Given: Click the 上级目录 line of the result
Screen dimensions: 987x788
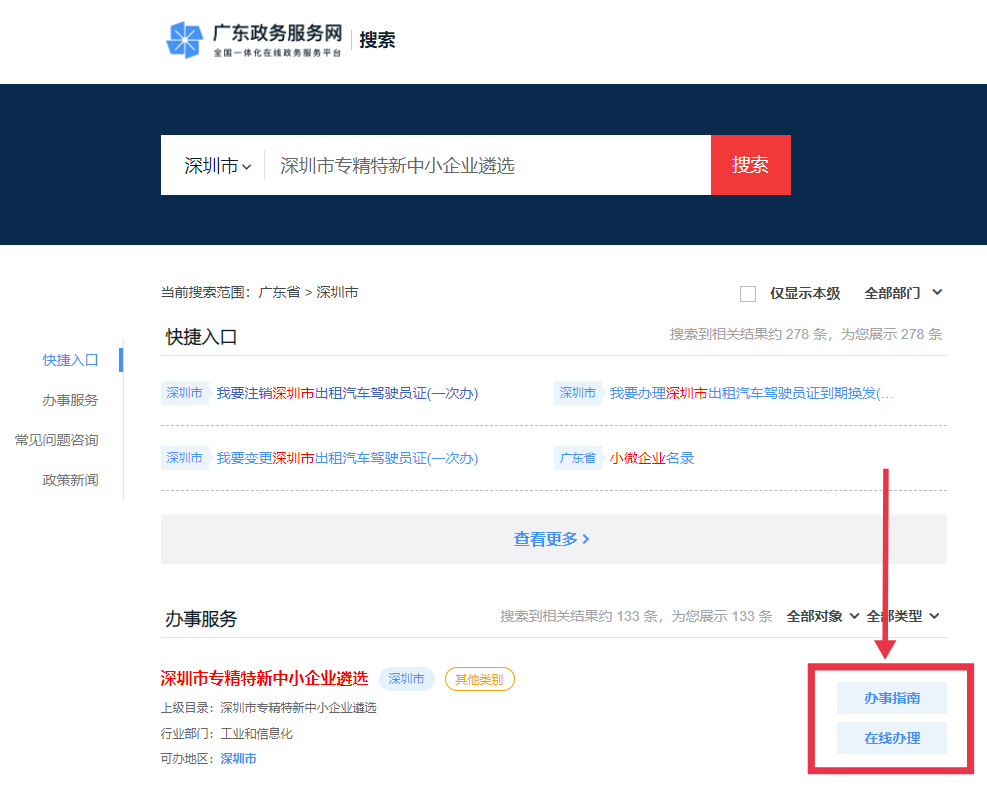Looking at the screenshot, I should coord(268,708).
